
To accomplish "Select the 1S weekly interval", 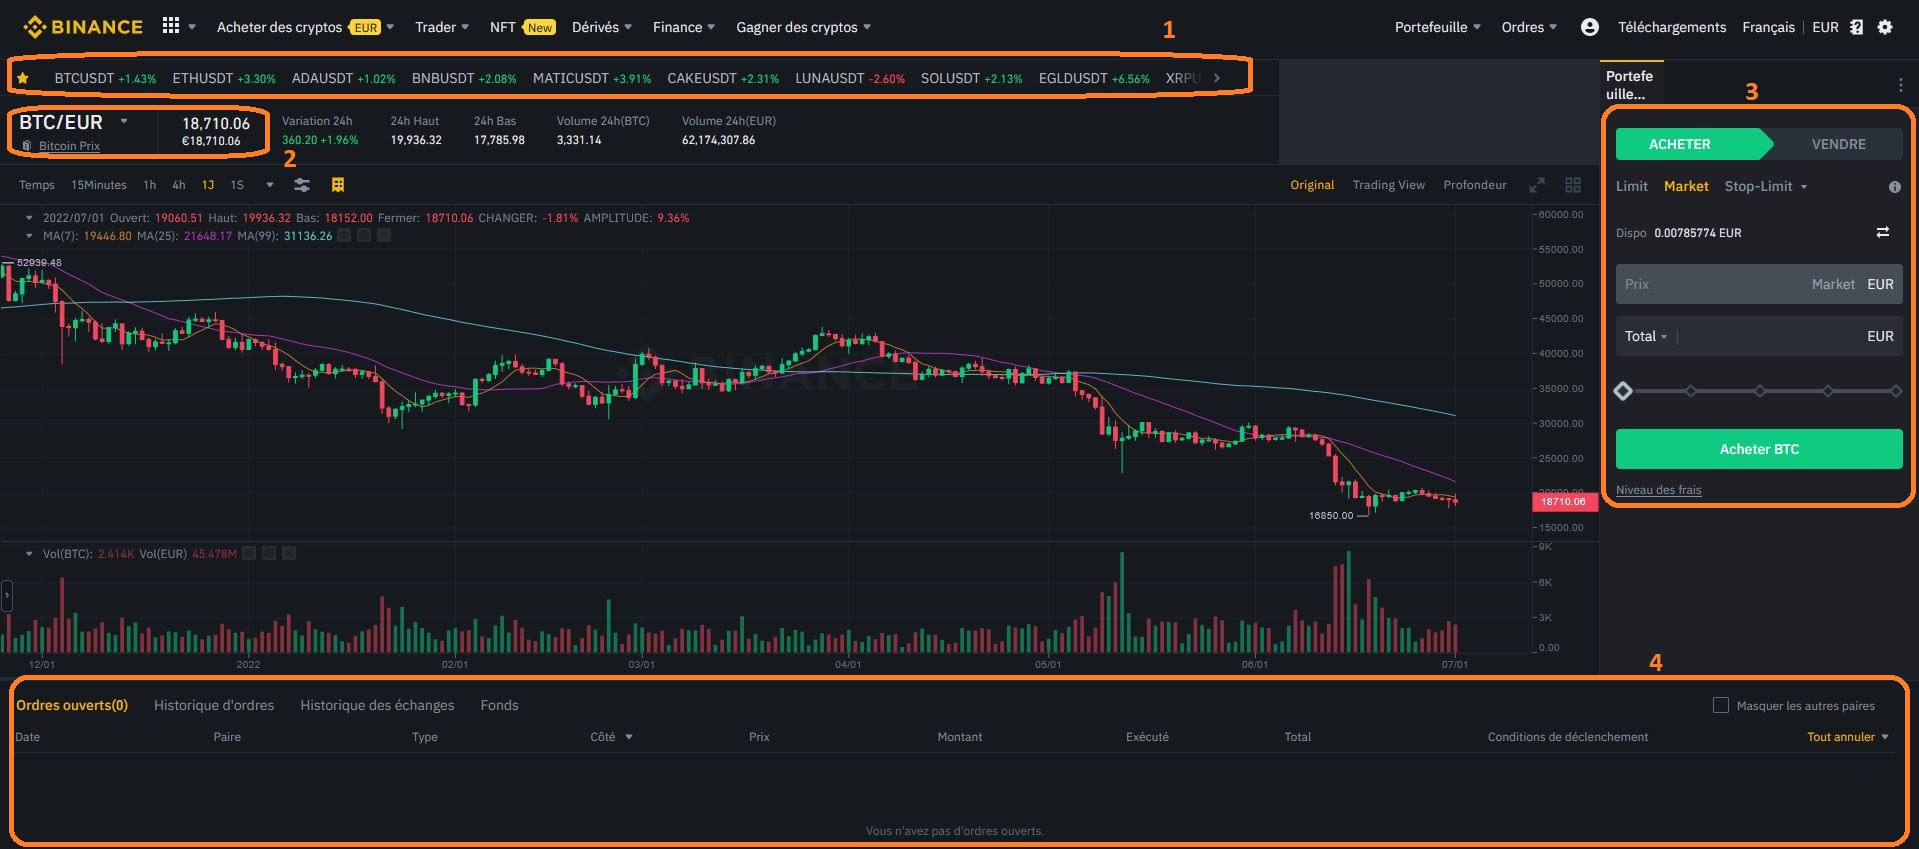I will tap(237, 185).
